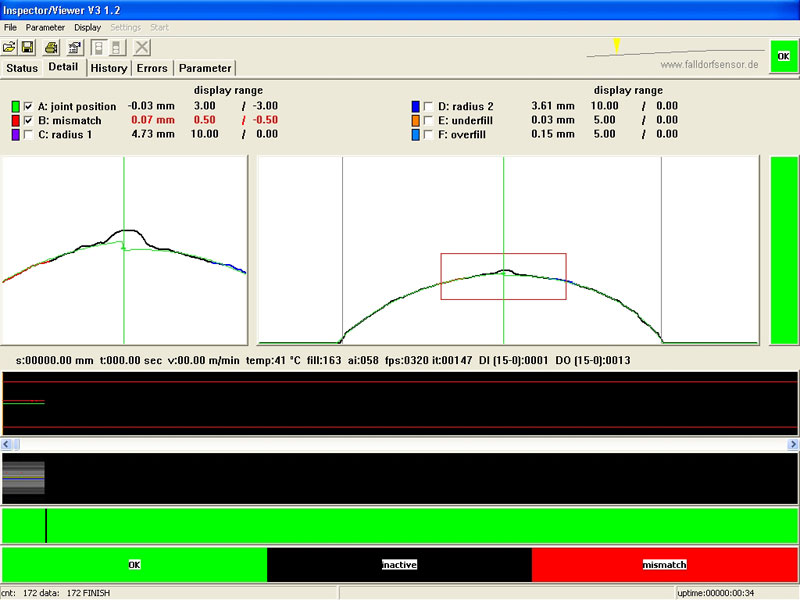Click the black marker on green status bar
Screen dimensions: 800x600
pyautogui.click(x=46, y=526)
